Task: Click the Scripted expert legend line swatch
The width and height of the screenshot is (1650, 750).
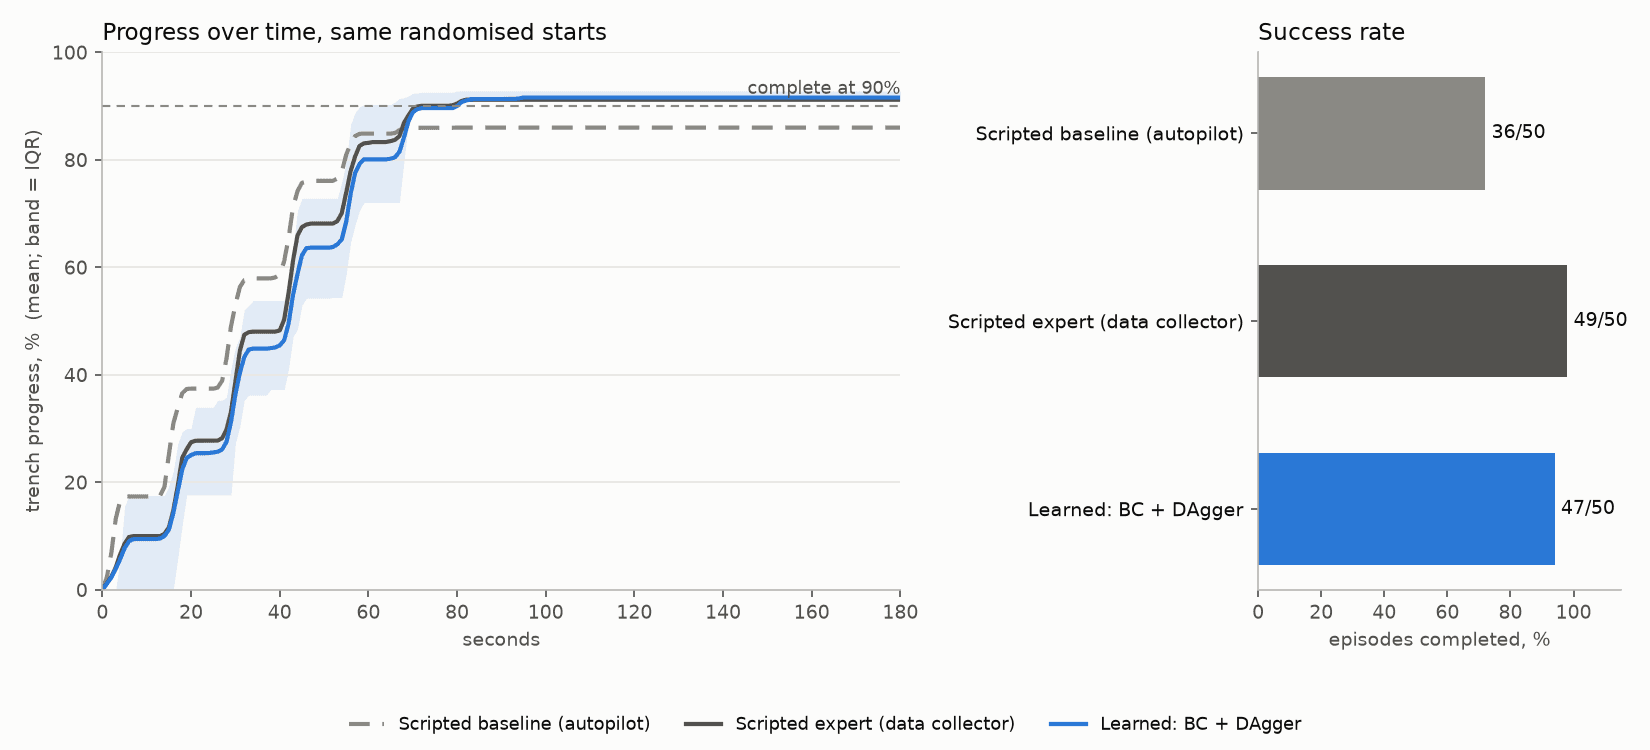Action: [x=704, y=724]
